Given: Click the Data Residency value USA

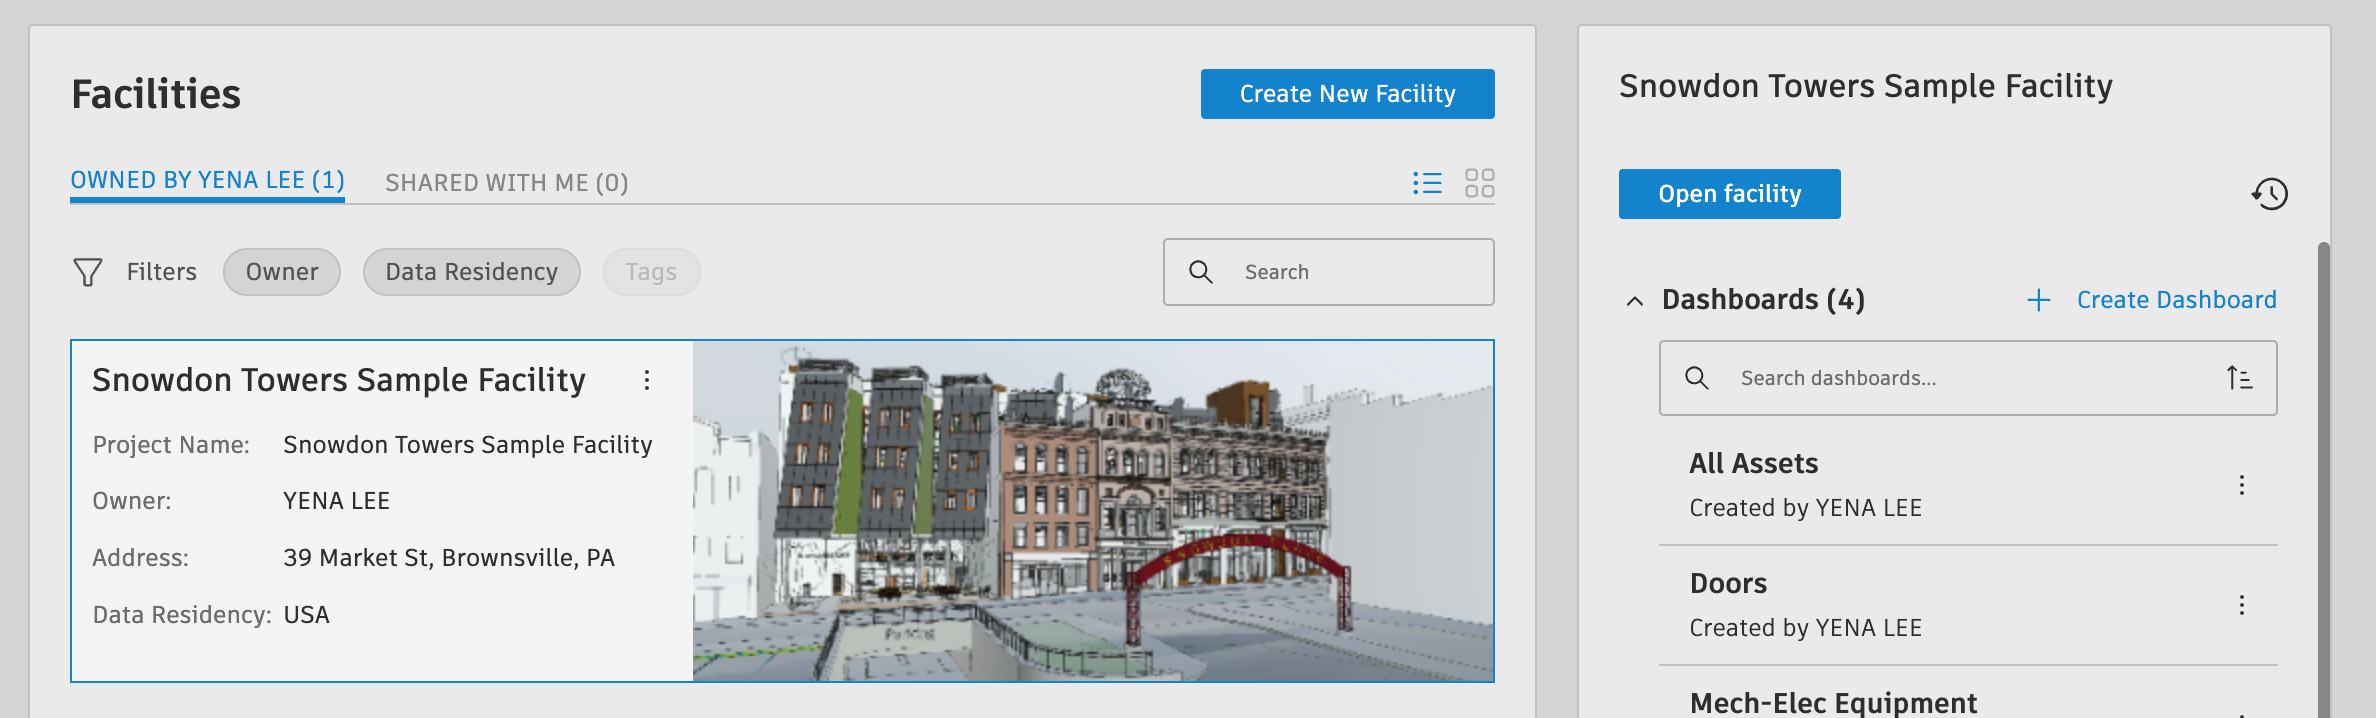Looking at the screenshot, I should coord(306,615).
